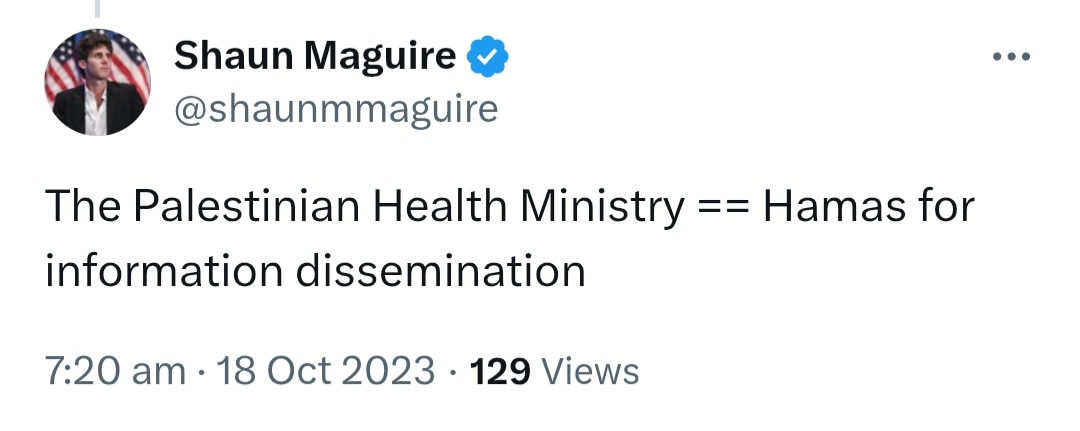Click the blue verified checkmark badge

488,57
